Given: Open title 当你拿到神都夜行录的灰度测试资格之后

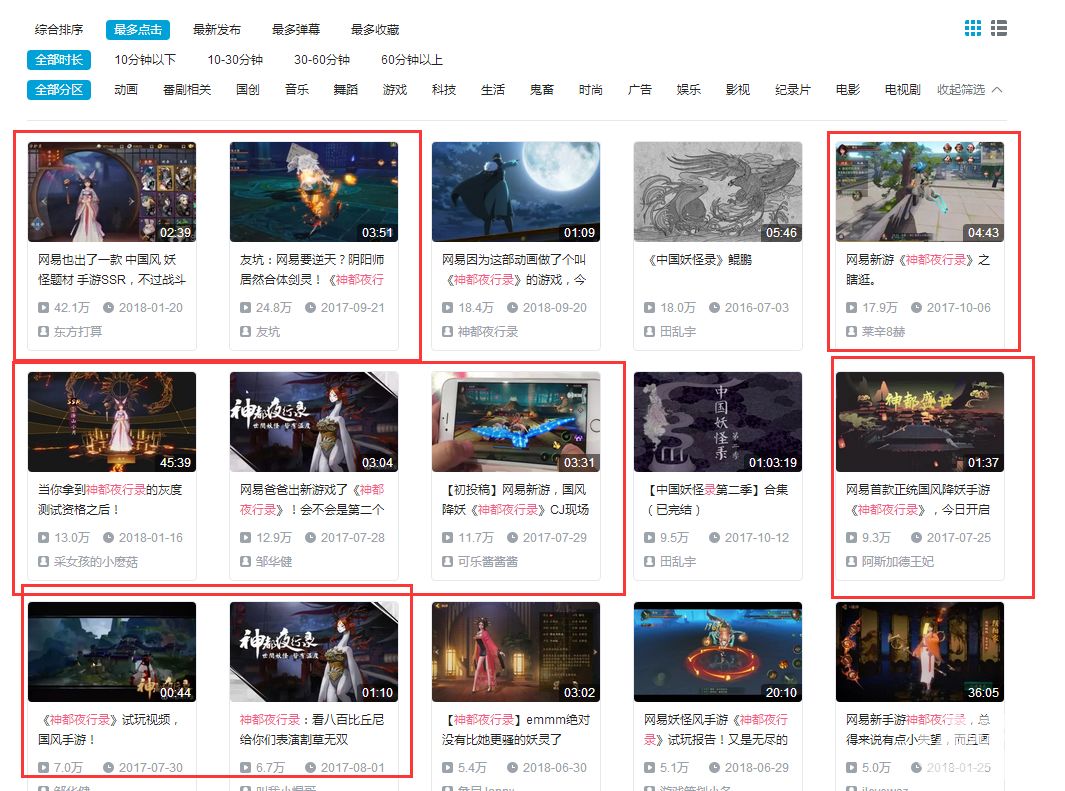Looking at the screenshot, I should pos(110,500).
